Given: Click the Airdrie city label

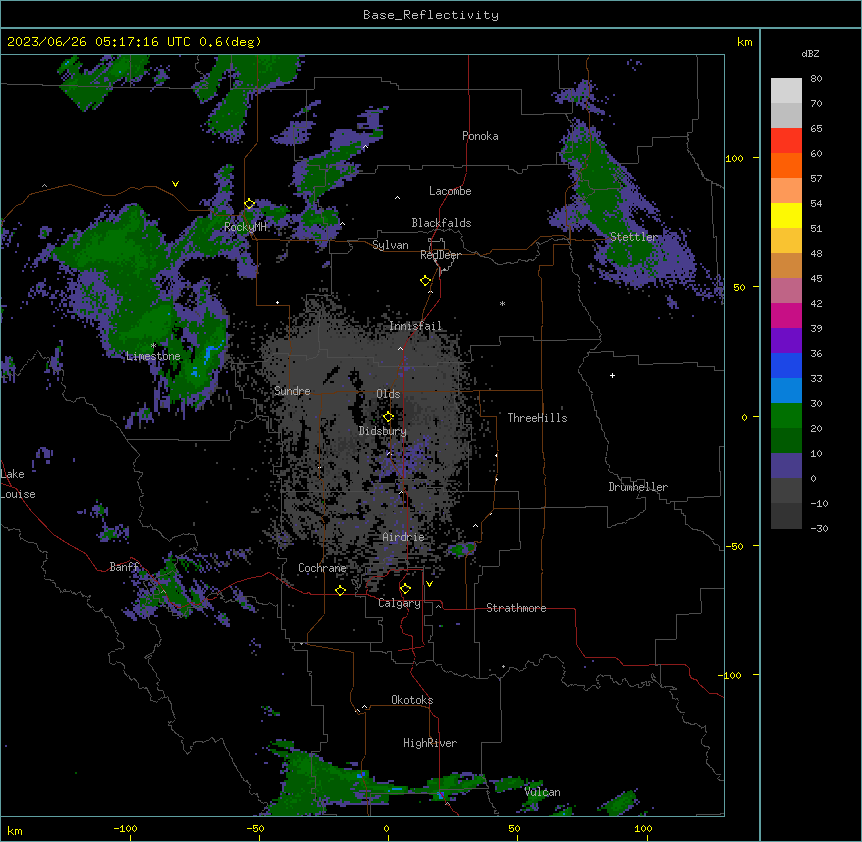Looking at the screenshot, I should tap(403, 537).
